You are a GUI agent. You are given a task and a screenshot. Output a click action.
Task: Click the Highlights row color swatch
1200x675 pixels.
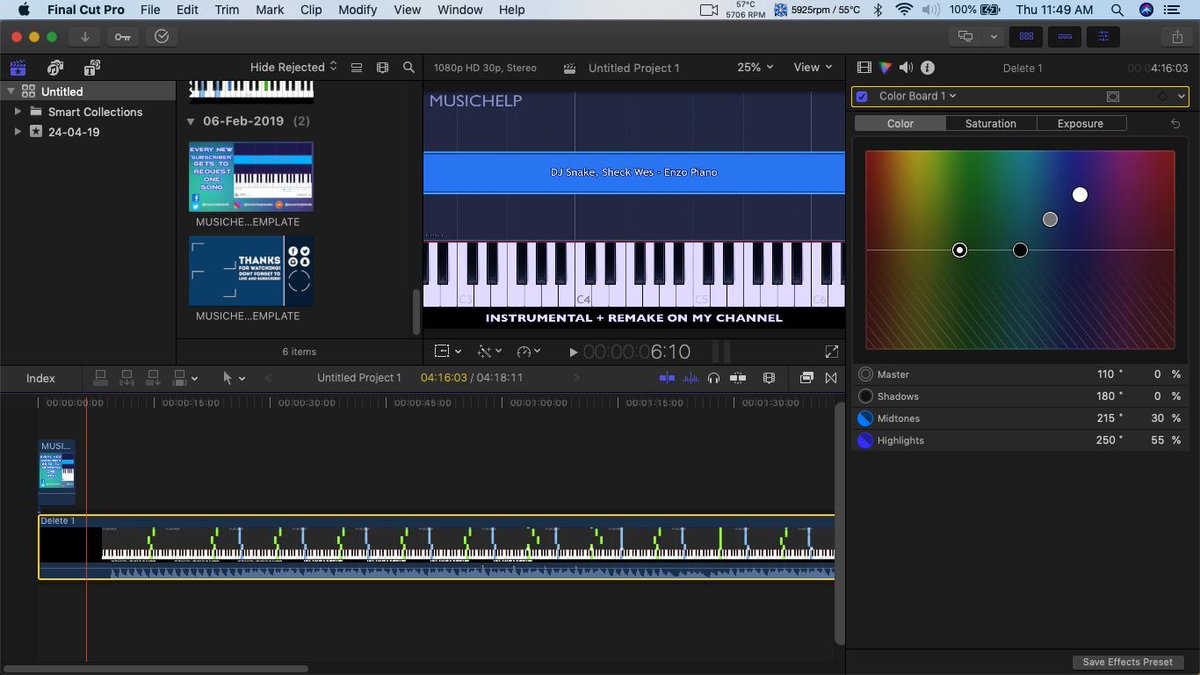[x=865, y=440]
